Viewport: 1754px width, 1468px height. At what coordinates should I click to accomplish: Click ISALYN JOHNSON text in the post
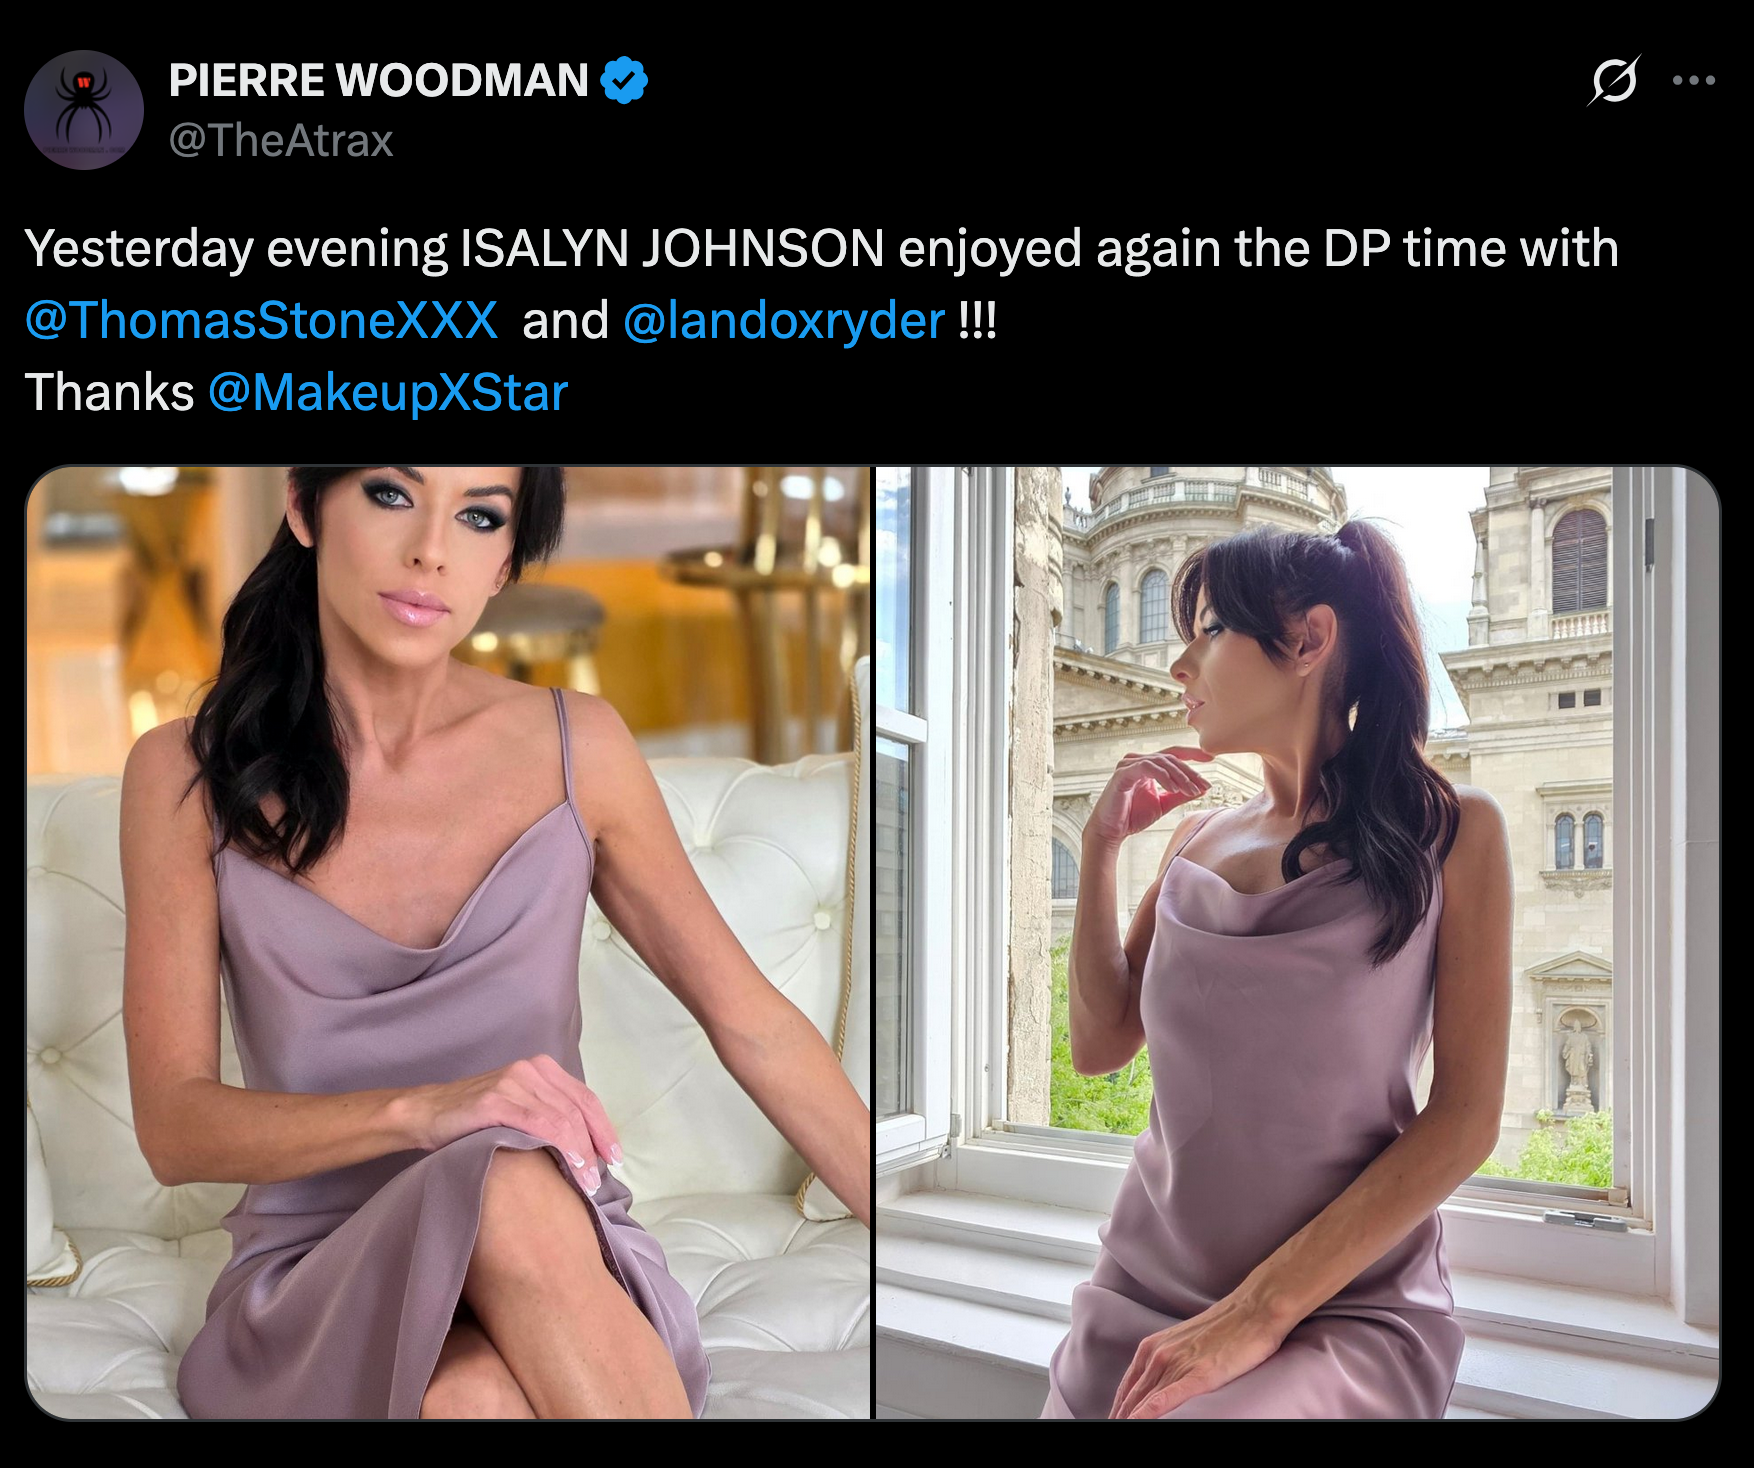pos(672,249)
